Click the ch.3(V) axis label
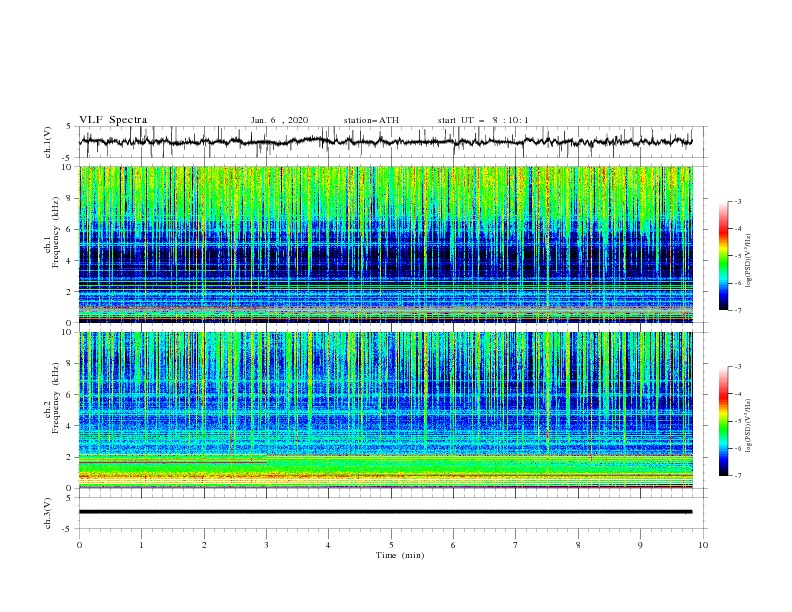This screenshot has height=612, width=792. point(48,513)
